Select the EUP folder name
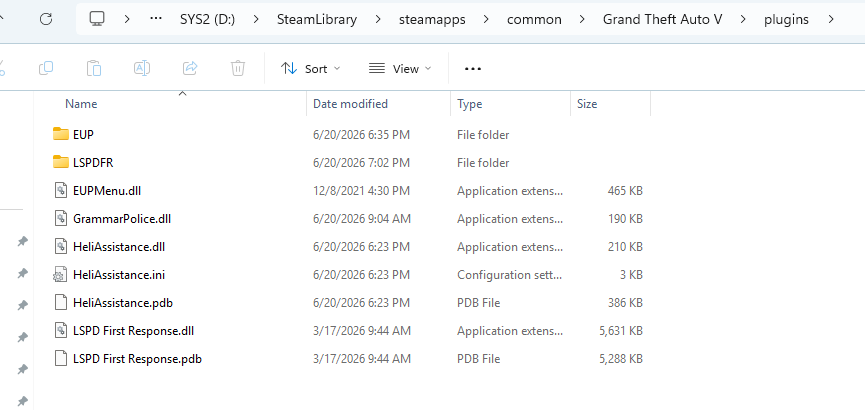865x410 pixels. tap(83, 135)
